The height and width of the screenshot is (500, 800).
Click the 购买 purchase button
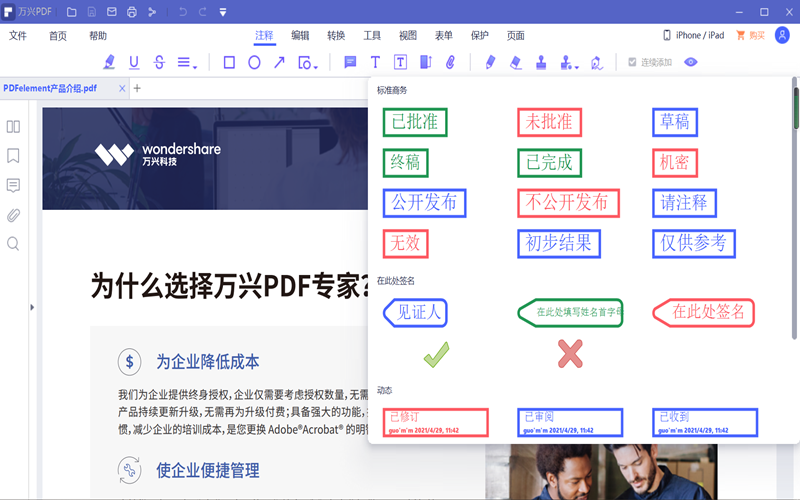(750, 35)
